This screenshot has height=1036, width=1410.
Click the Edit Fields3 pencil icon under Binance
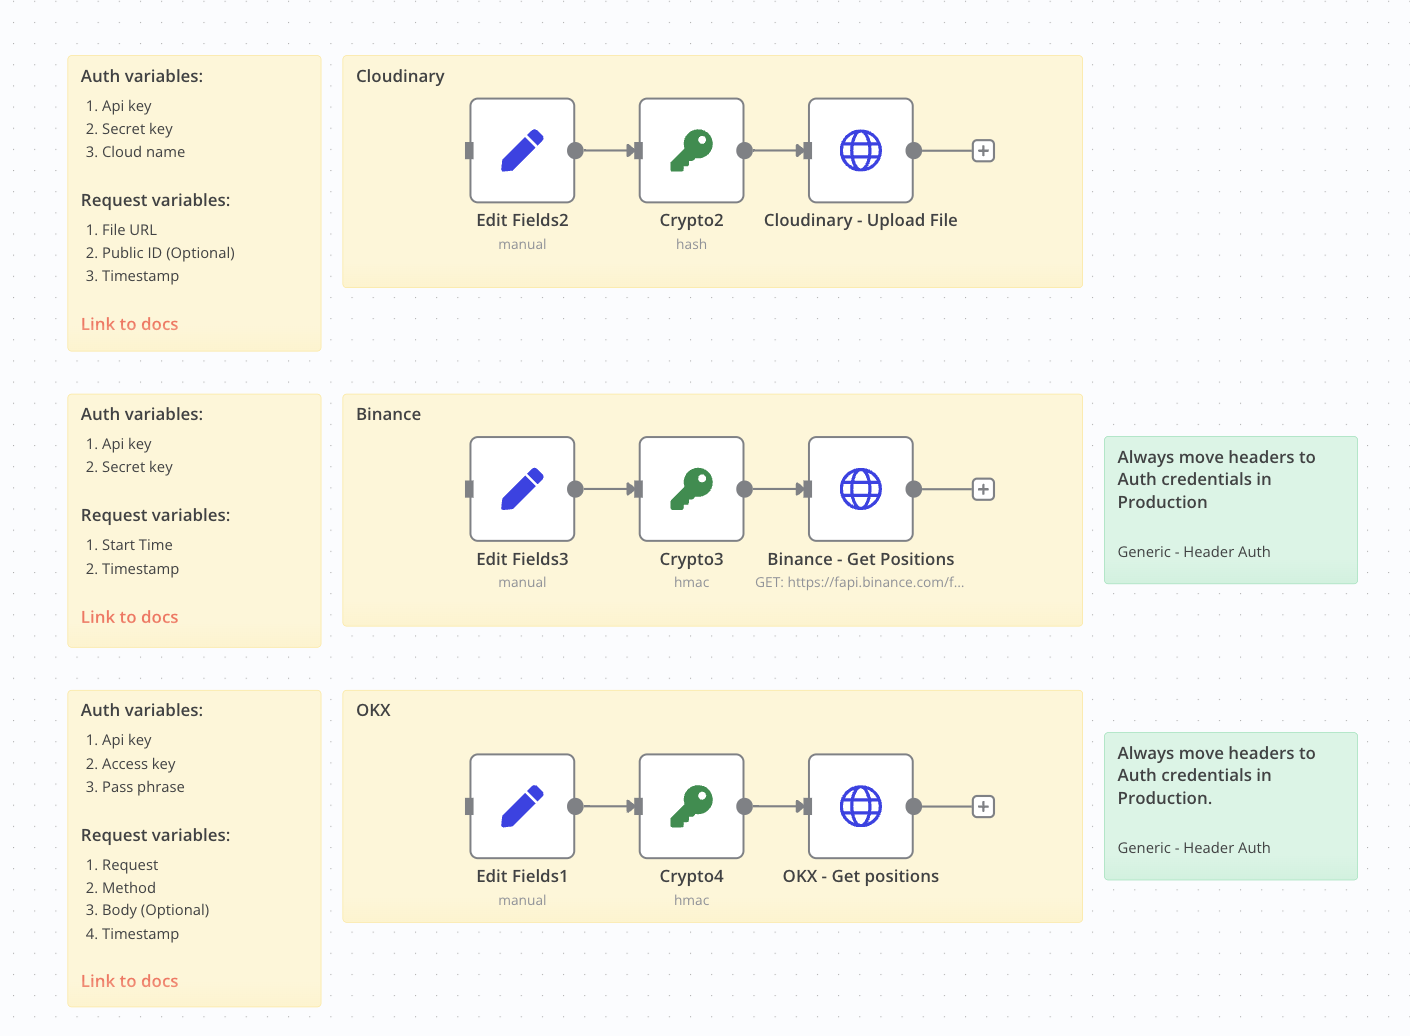[521, 488]
